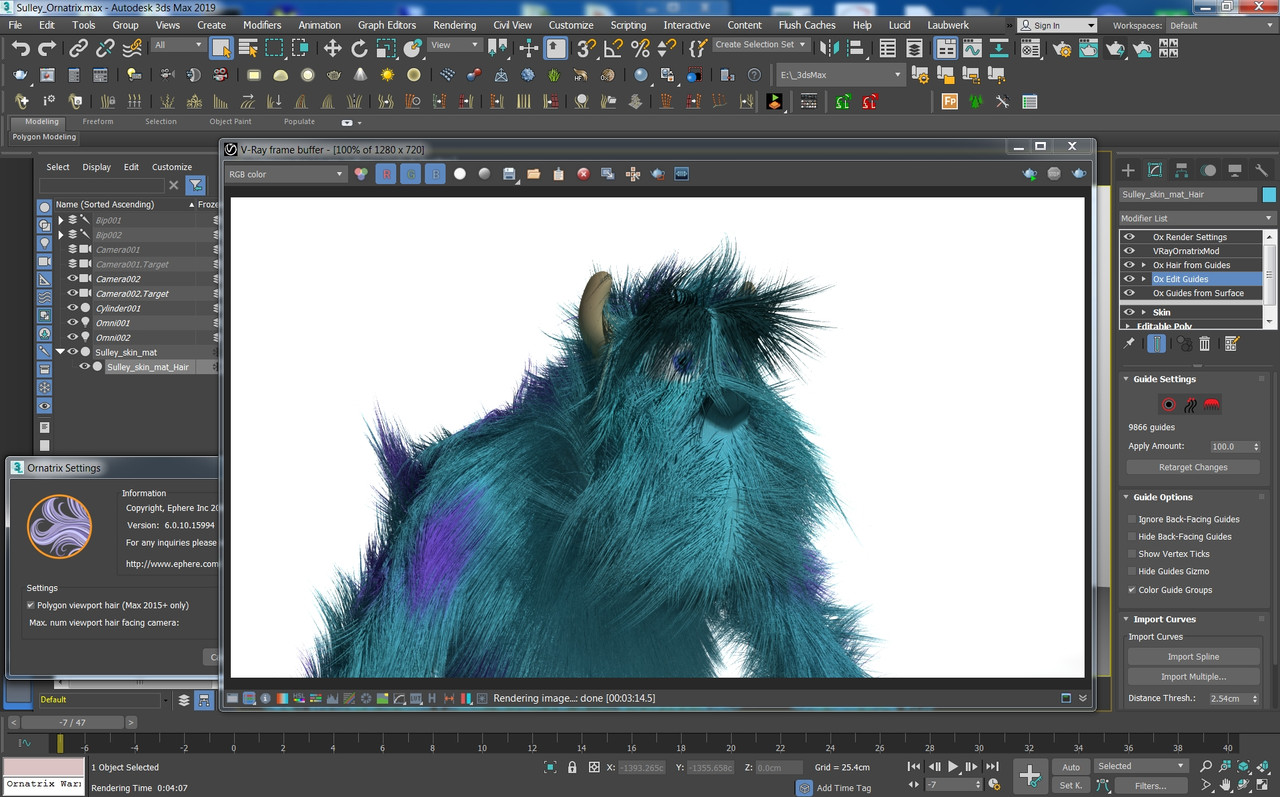1280x797 pixels.
Task: Open the All selection filter dropdown
Action: (x=178, y=45)
